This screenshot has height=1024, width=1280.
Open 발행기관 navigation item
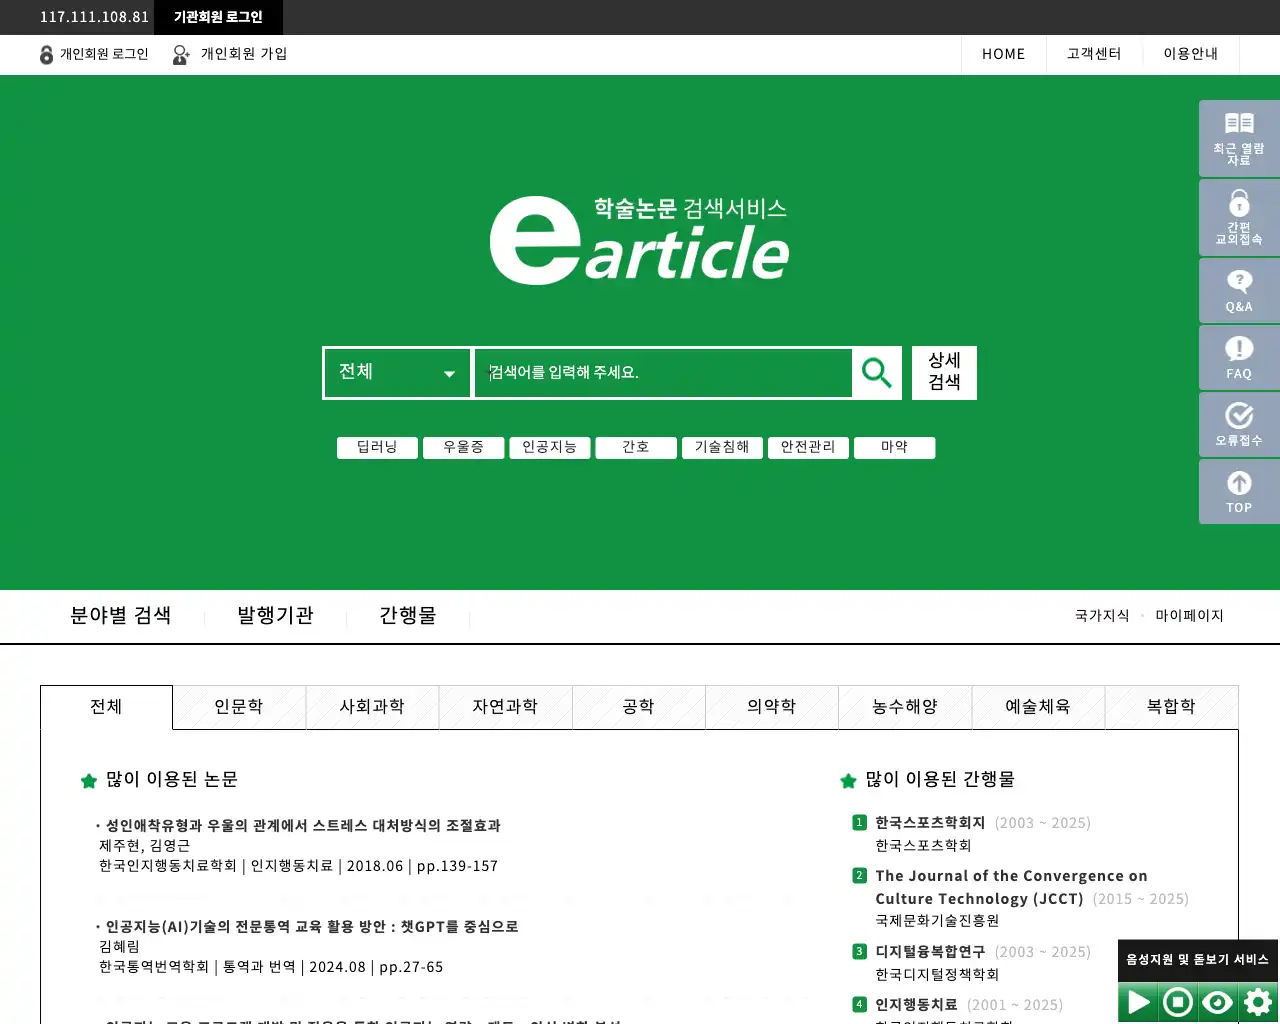point(275,616)
